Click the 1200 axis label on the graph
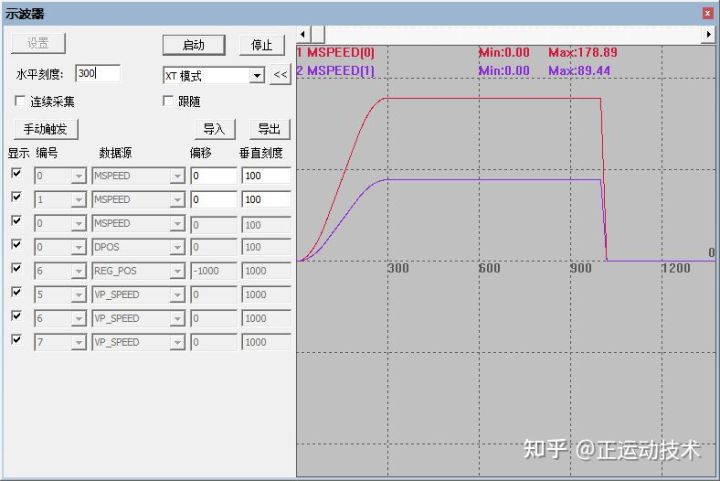 [x=676, y=268]
